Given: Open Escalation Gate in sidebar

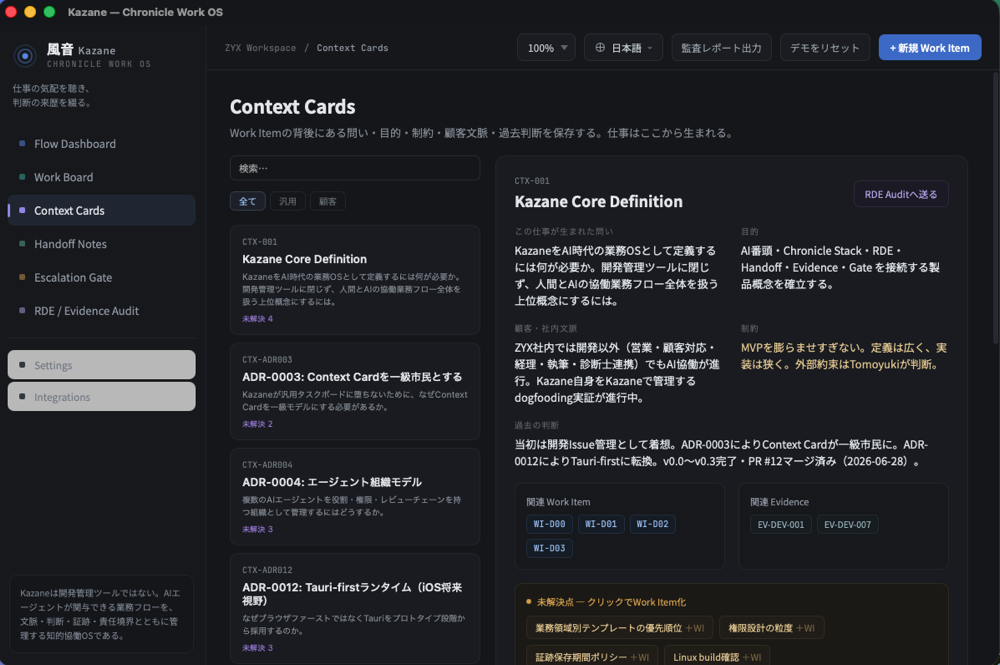Looking at the screenshot, I should click(x=101, y=277).
